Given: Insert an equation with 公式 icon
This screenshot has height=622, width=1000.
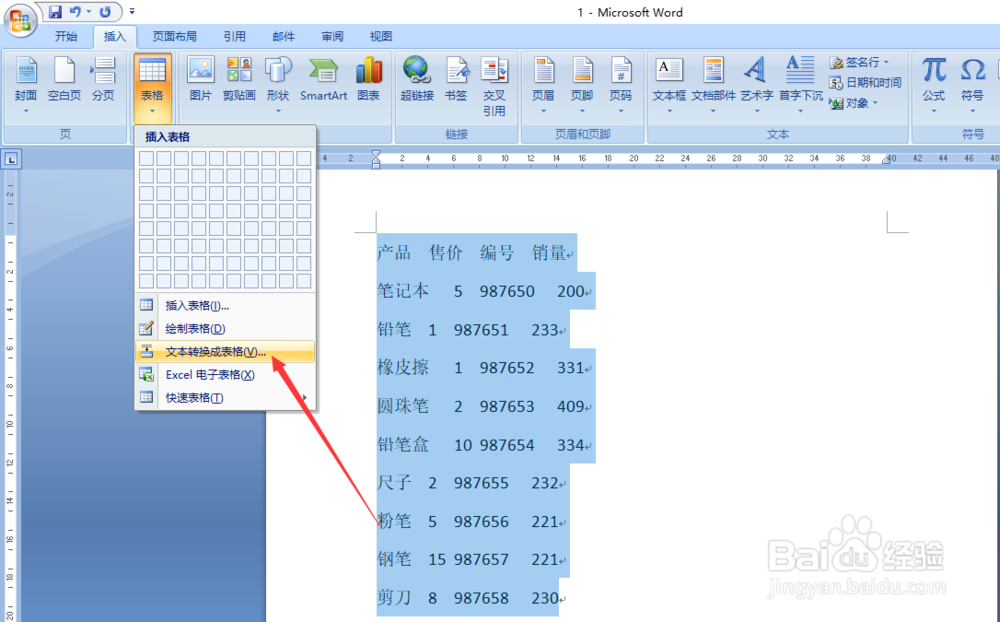Looking at the screenshot, I should (x=933, y=80).
